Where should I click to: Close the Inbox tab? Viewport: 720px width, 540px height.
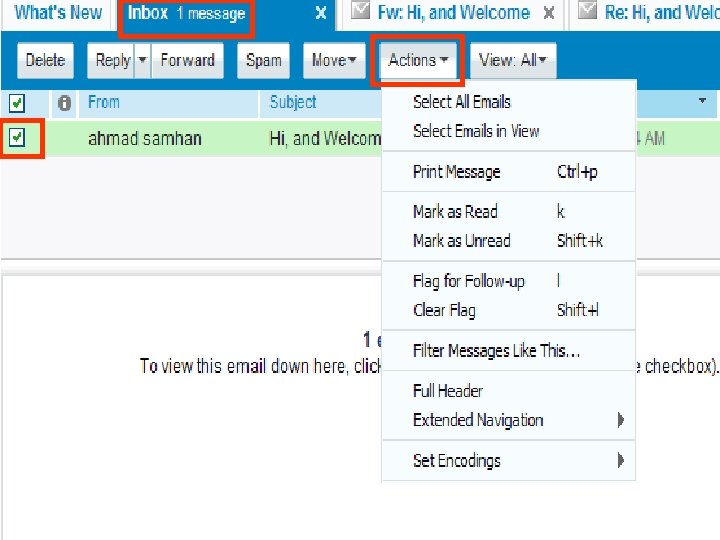click(321, 13)
